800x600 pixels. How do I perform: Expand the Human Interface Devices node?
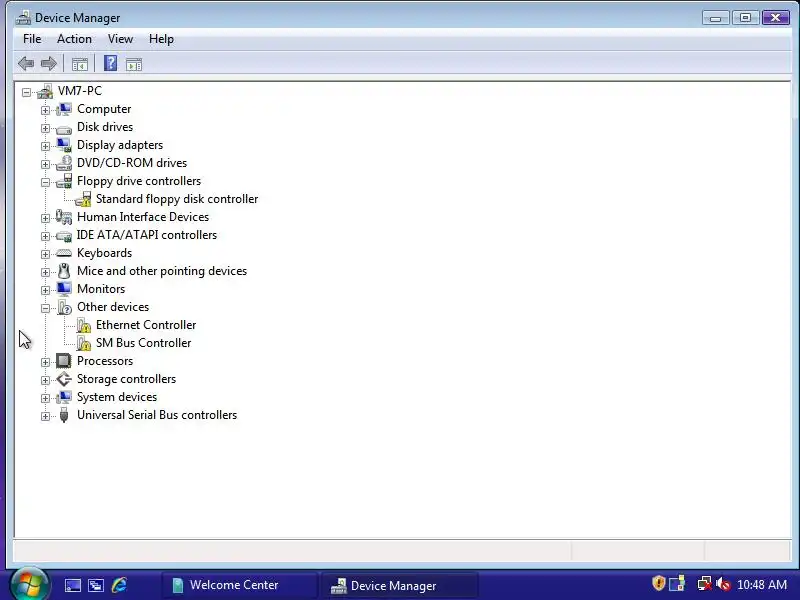point(45,218)
